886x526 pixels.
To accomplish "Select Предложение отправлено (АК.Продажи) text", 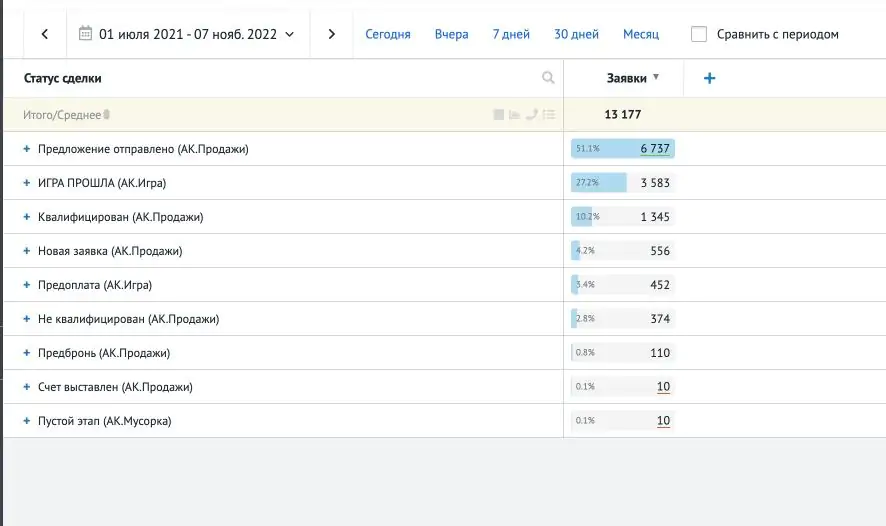I will (x=143, y=149).
